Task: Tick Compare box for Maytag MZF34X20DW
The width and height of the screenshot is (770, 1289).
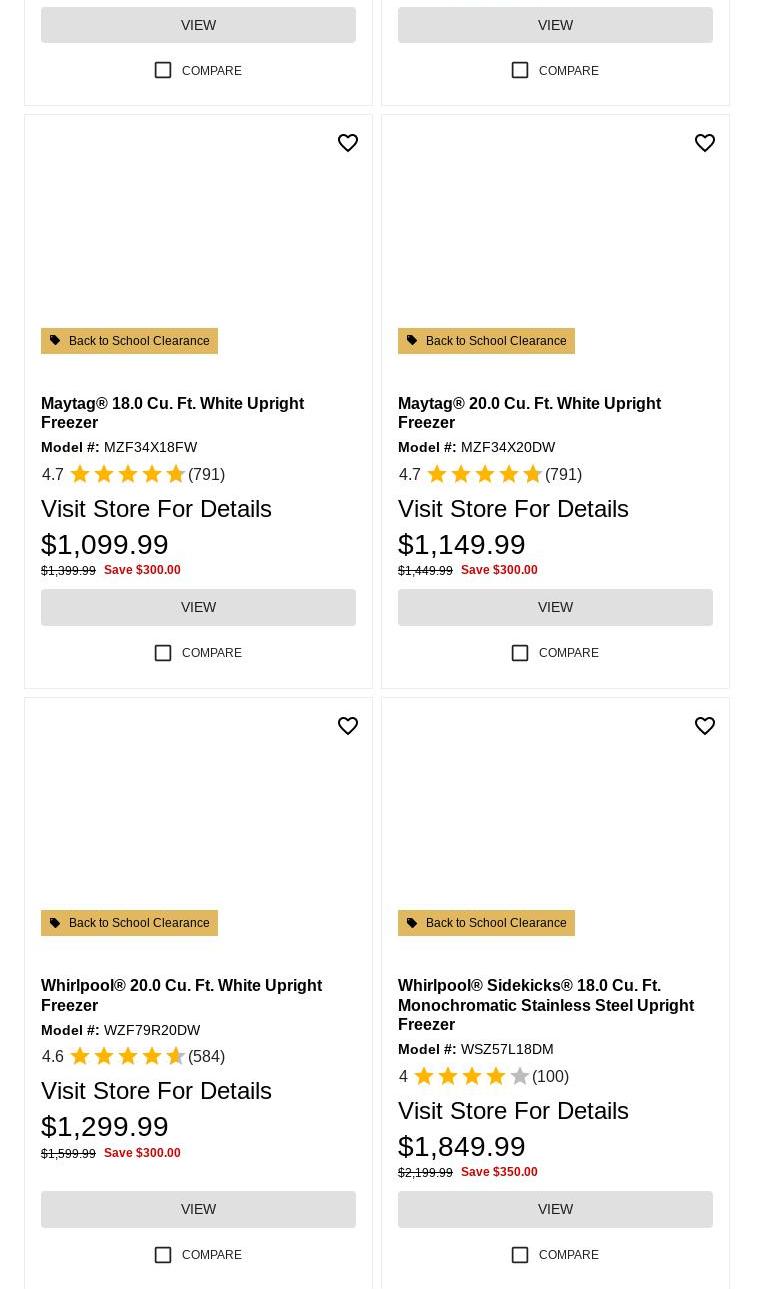Action: click(x=520, y=653)
